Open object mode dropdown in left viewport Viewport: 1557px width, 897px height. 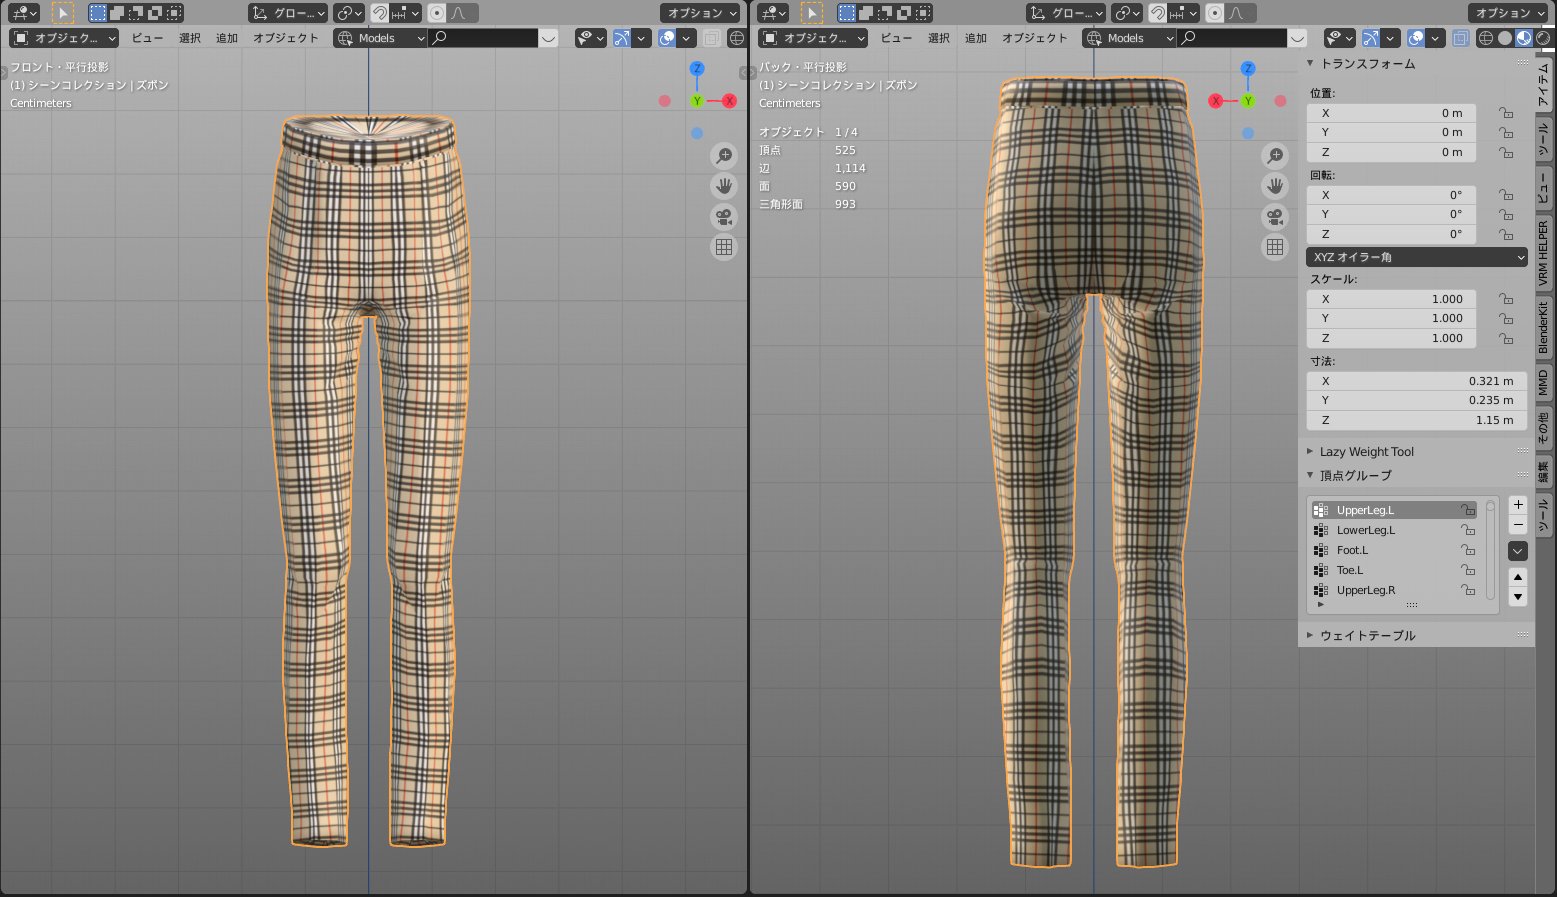point(64,38)
